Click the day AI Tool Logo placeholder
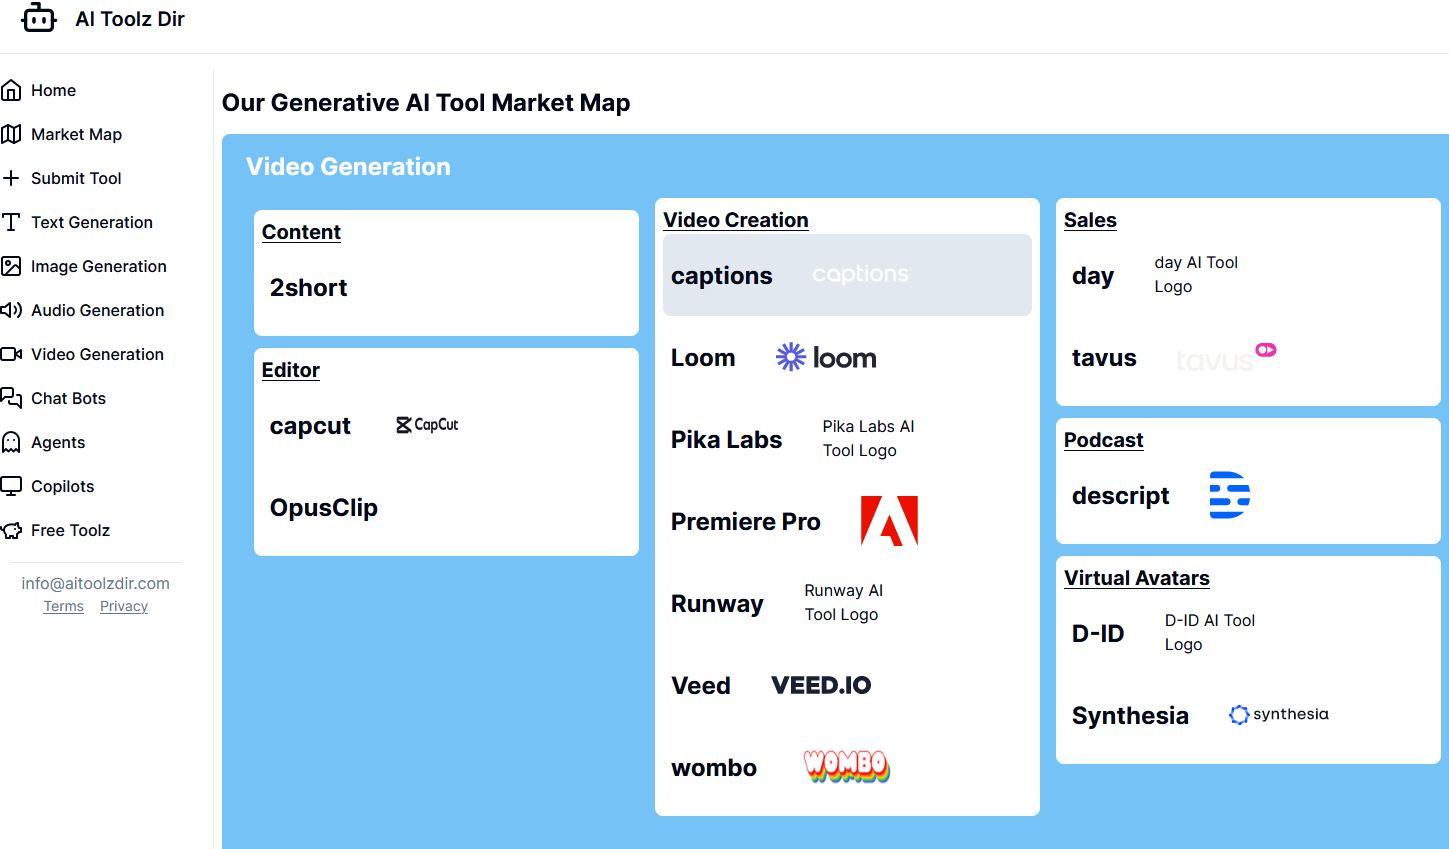The image size is (1449, 849). point(1196,274)
